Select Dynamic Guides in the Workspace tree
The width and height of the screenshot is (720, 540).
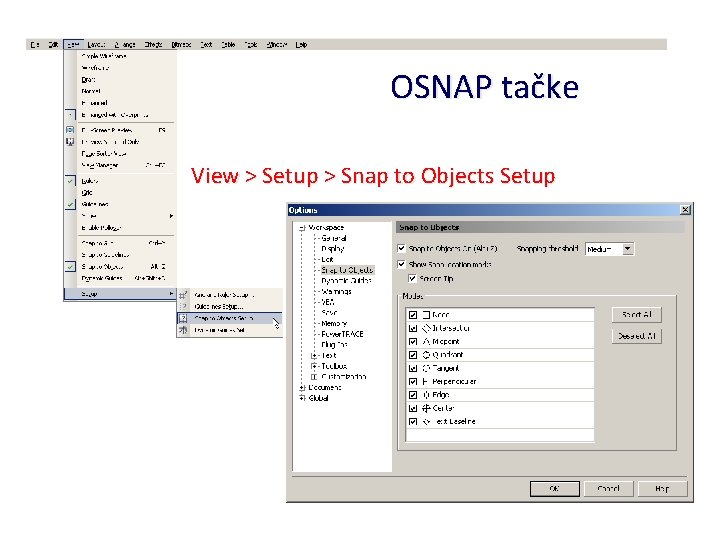(346, 281)
